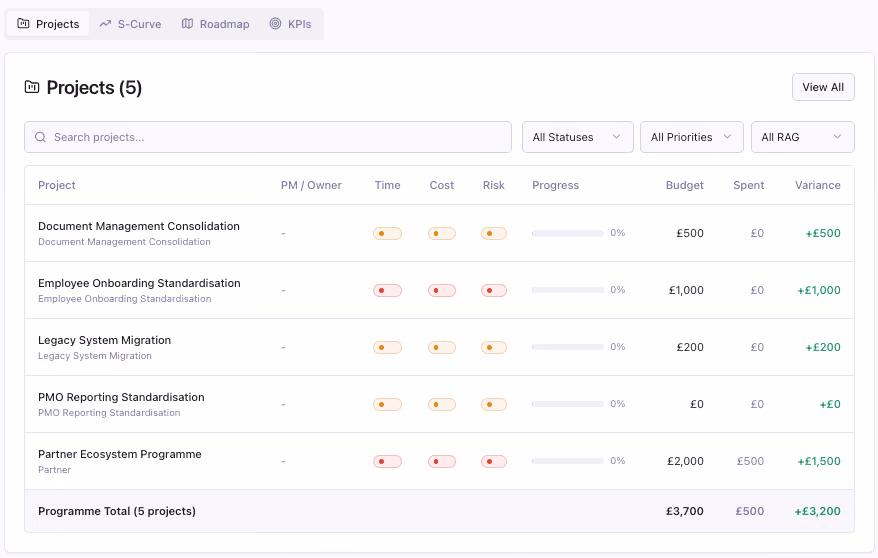Click Time RAG indicator for Employee Onboarding Standardisation

[387, 290]
